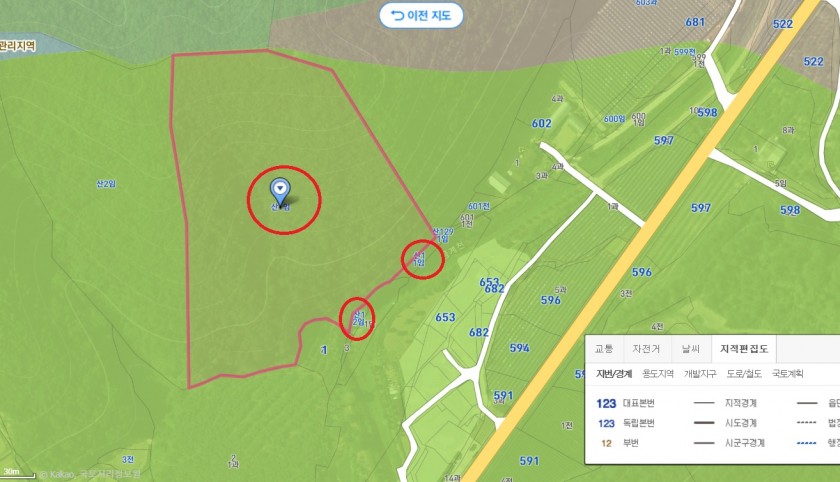Show the 개발지구 legend category
840x482 pixels.
700,374
